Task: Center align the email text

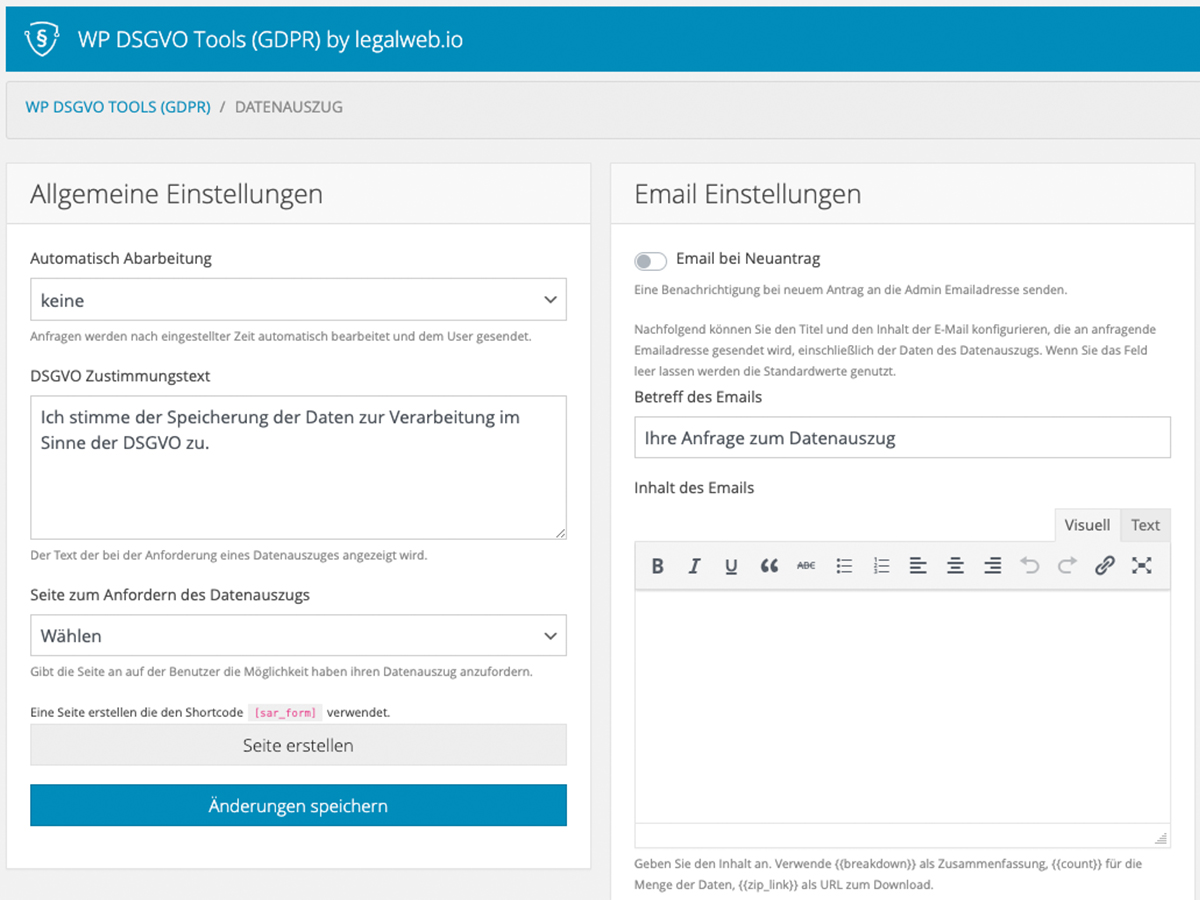Action: point(955,566)
